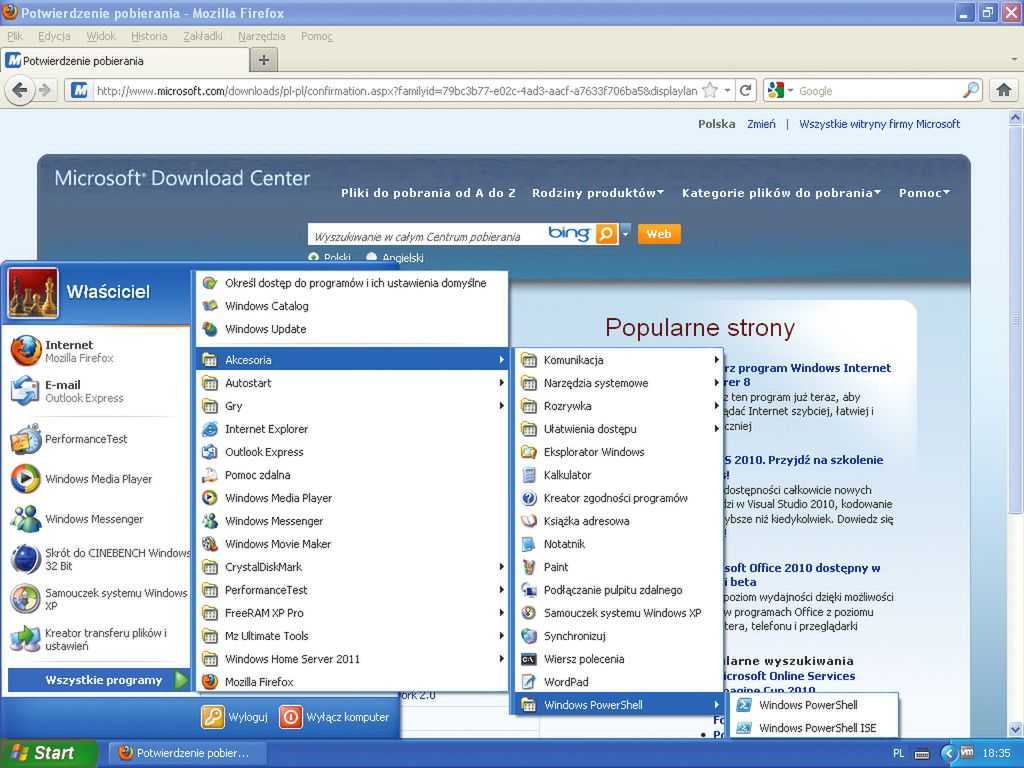This screenshot has height=768, width=1024.
Task: Click the Bing orange search icon
Action: click(606, 234)
